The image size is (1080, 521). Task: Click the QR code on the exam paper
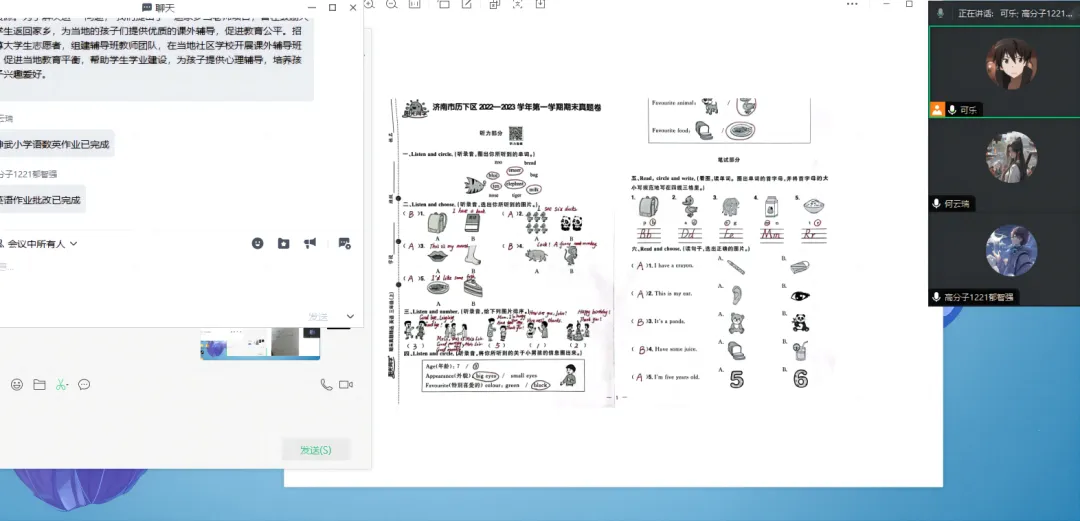pos(516,134)
